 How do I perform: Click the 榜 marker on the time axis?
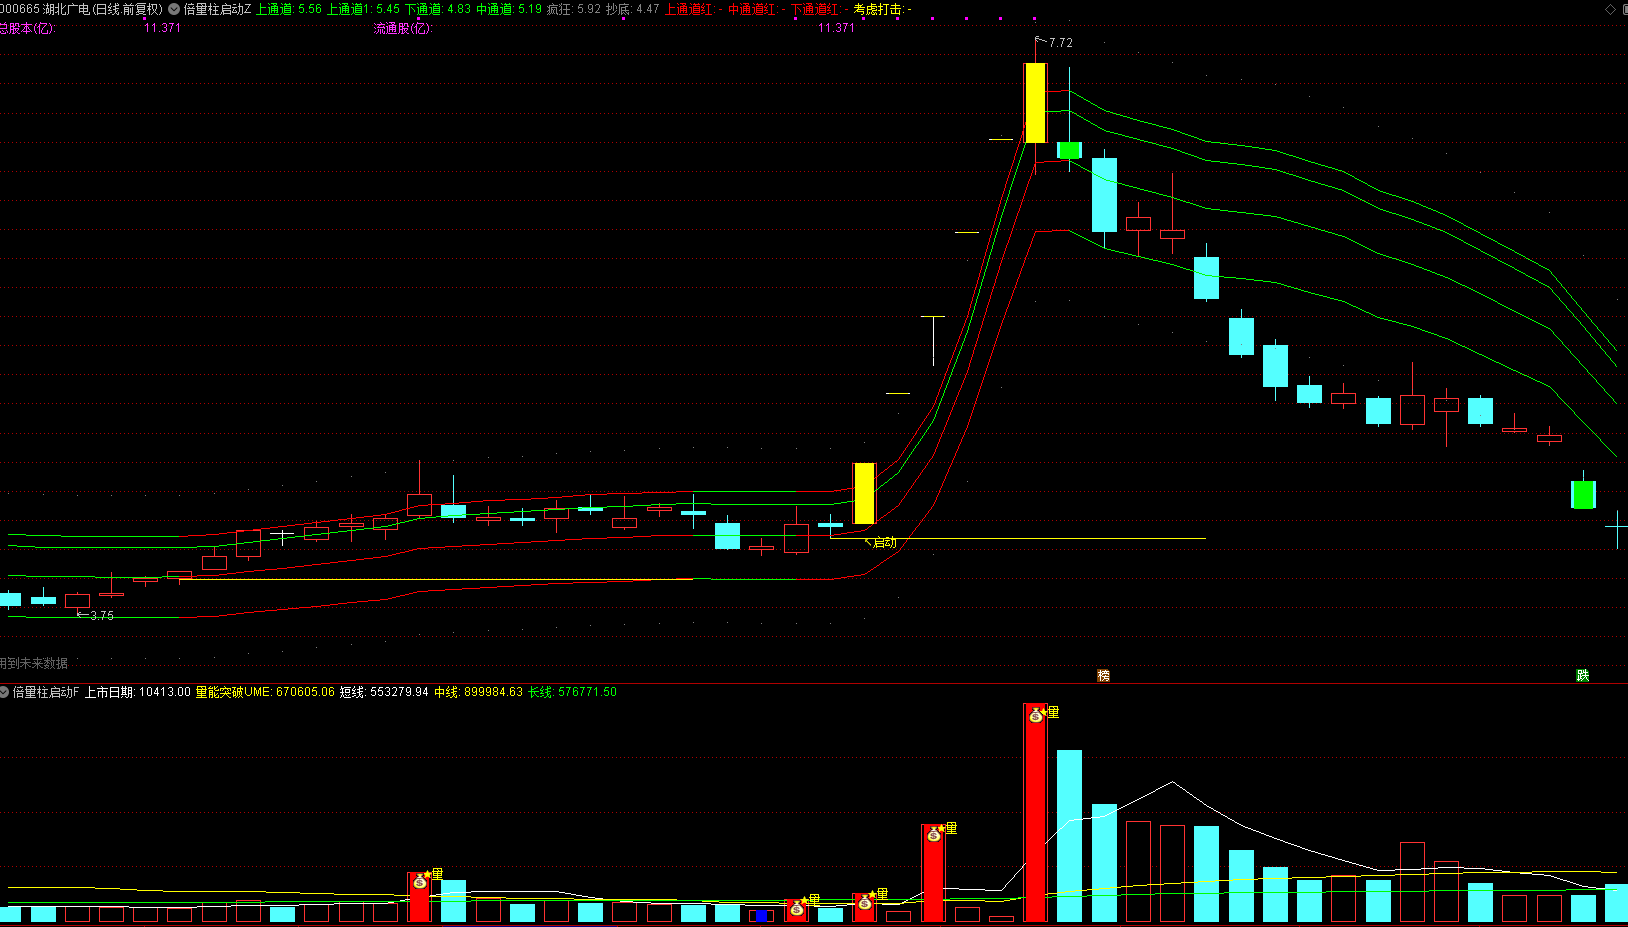pyautogui.click(x=1103, y=676)
